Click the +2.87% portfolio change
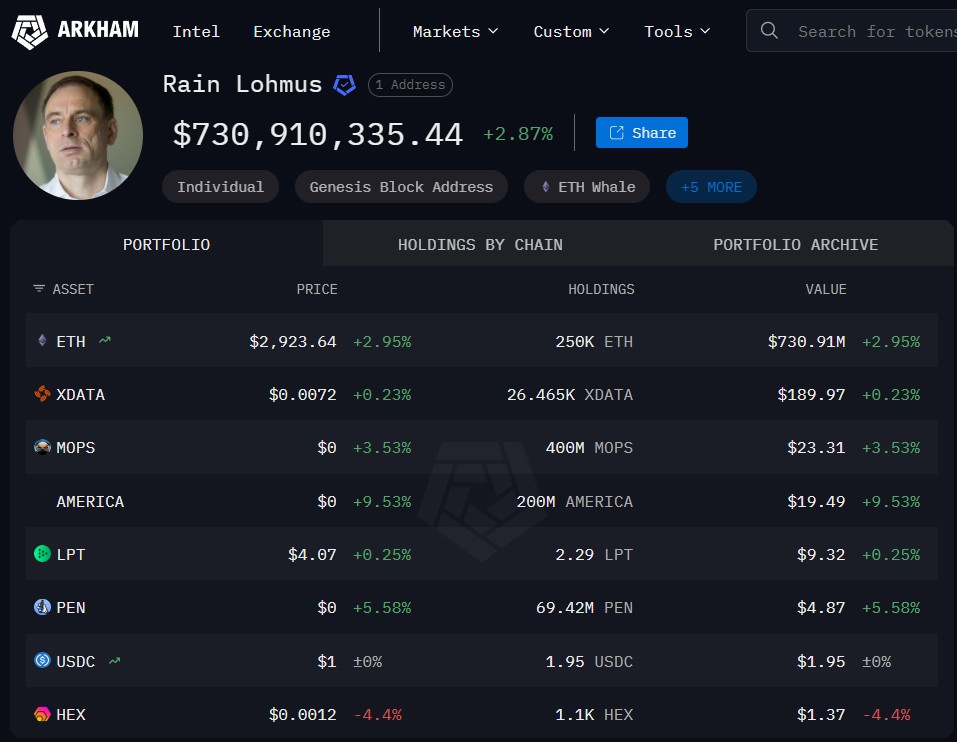The image size is (957, 742). click(x=518, y=133)
